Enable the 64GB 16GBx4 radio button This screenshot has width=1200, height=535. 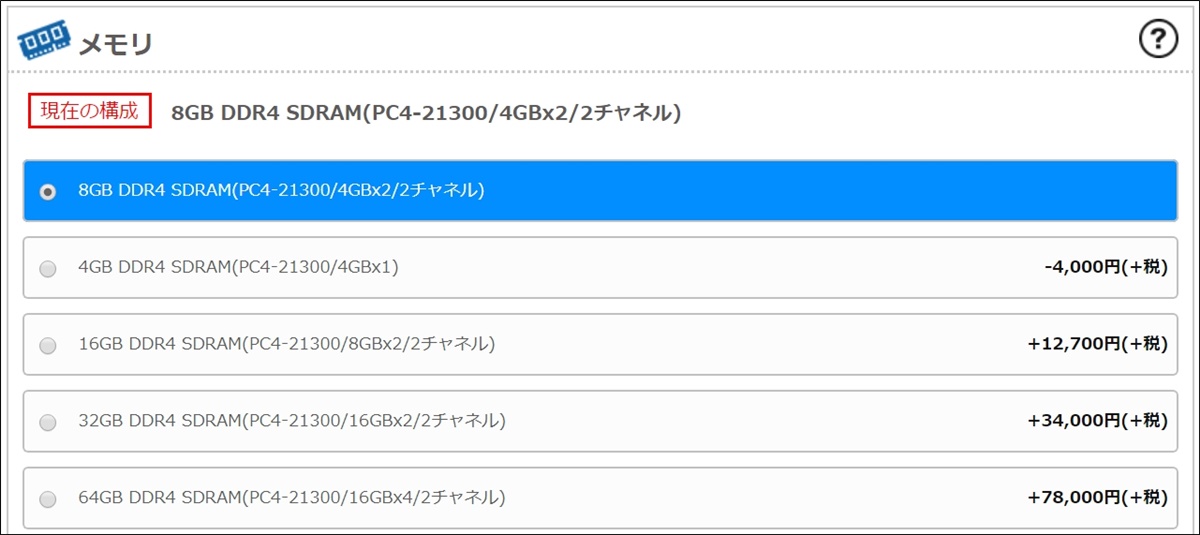47,498
